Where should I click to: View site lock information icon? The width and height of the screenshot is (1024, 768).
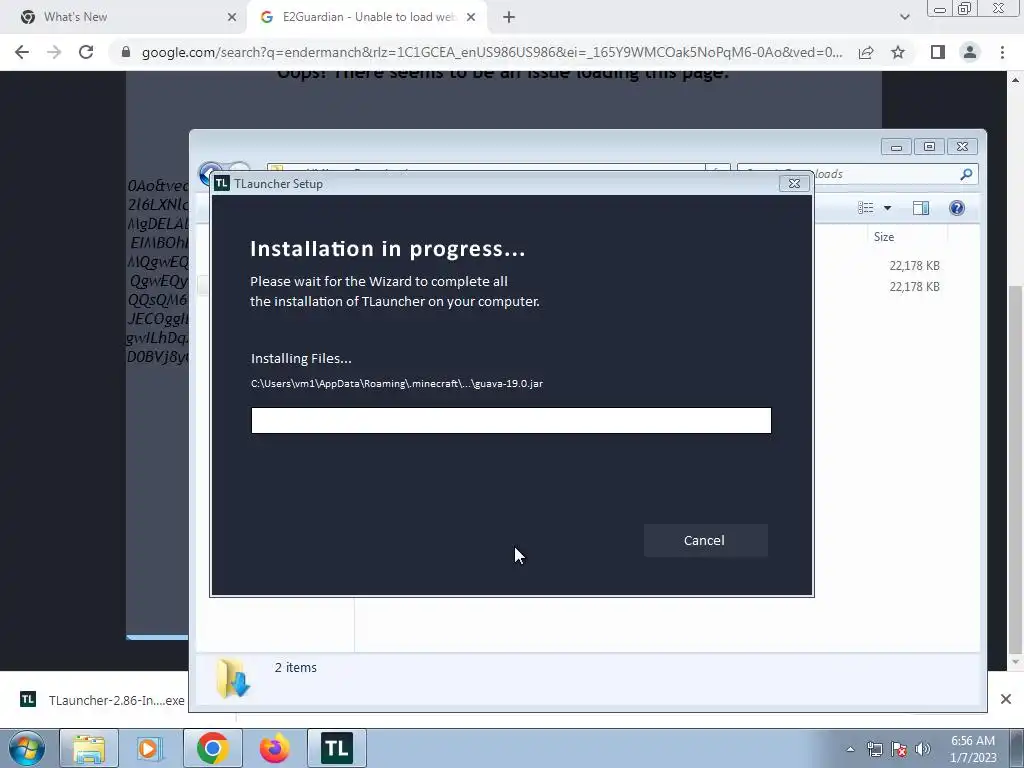pos(126,52)
